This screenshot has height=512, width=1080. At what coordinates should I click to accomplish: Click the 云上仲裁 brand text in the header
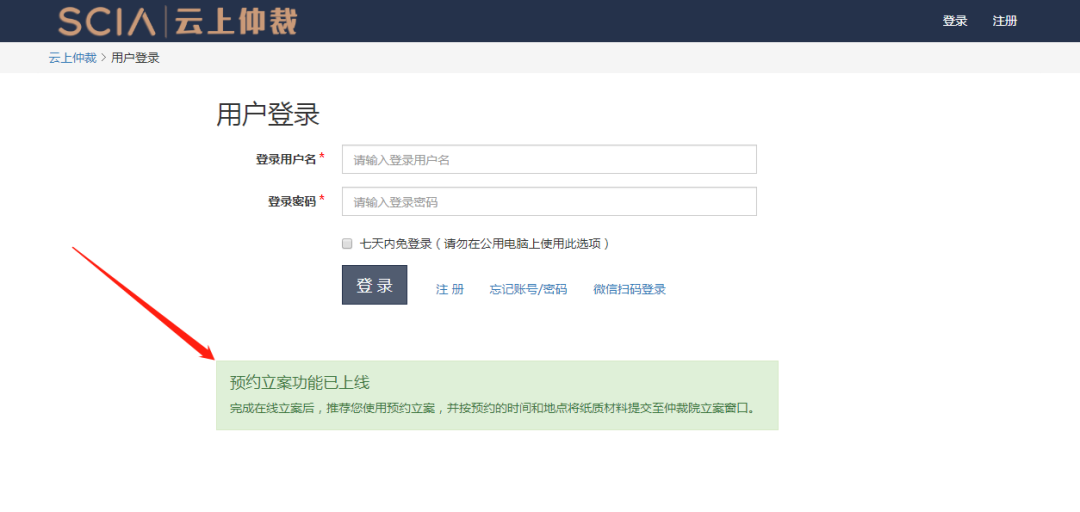tap(236, 21)
